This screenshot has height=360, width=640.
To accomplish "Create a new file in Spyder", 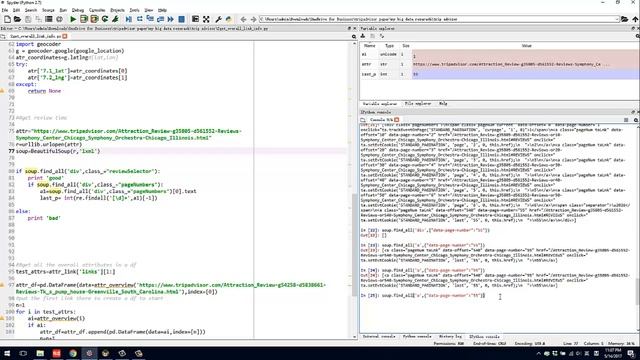I will click(7, 19).
